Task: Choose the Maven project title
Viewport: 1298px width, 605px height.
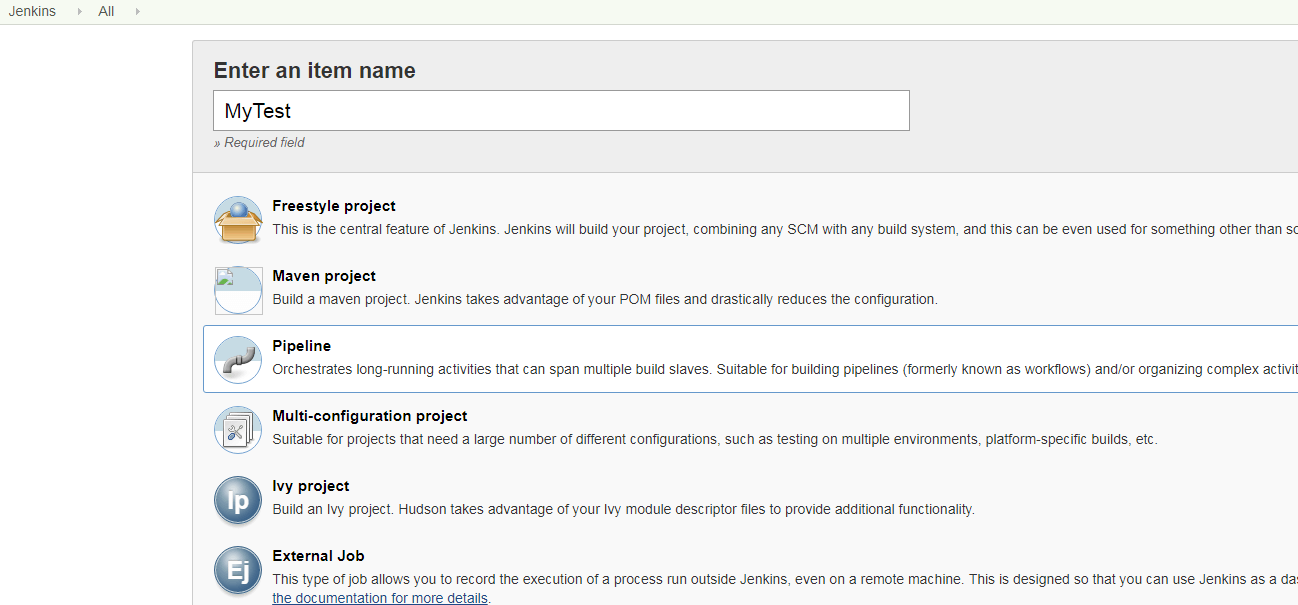Action: (x=324, y=276)
